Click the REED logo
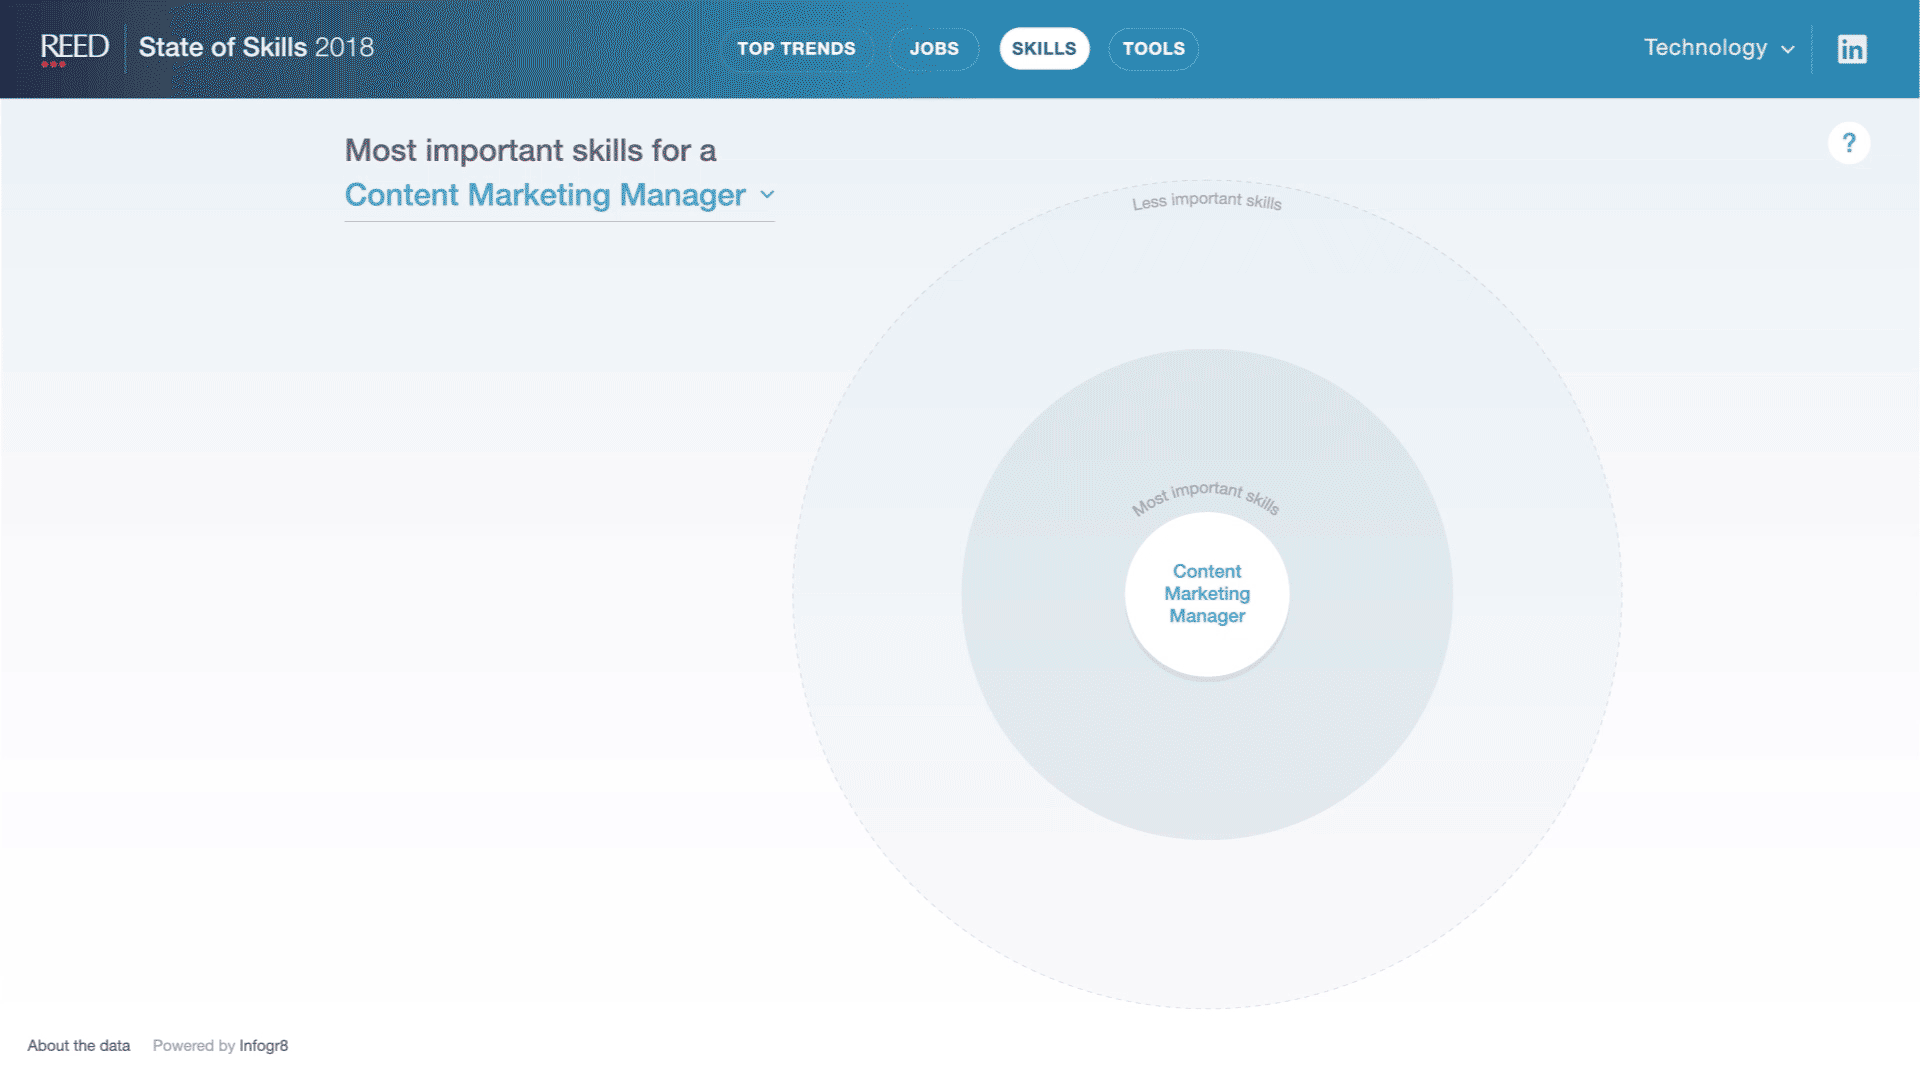1920x1080 pixels. tap(74, 48)
